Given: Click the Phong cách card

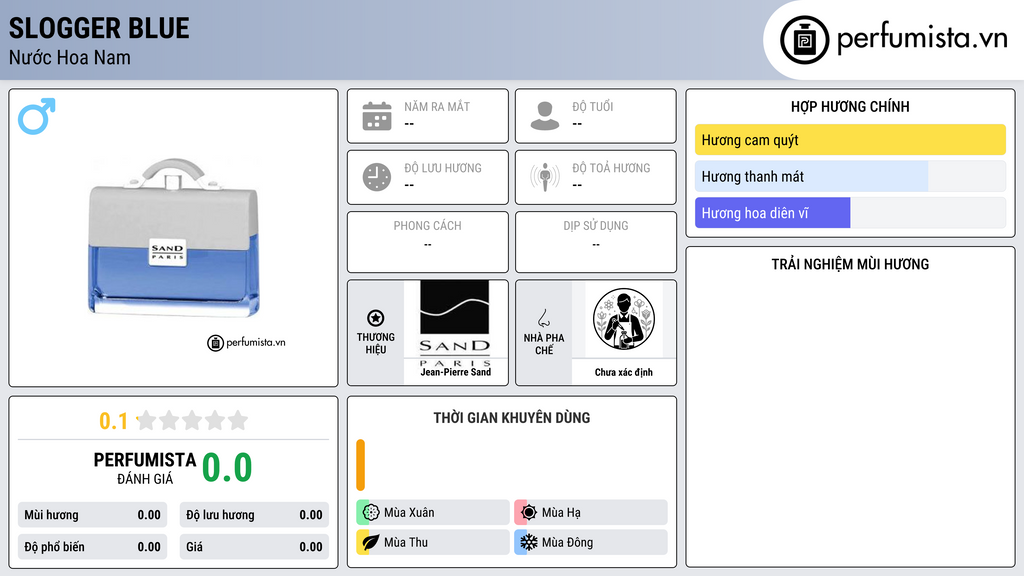Looking at the screenshot, I should (x=428, y=242).
